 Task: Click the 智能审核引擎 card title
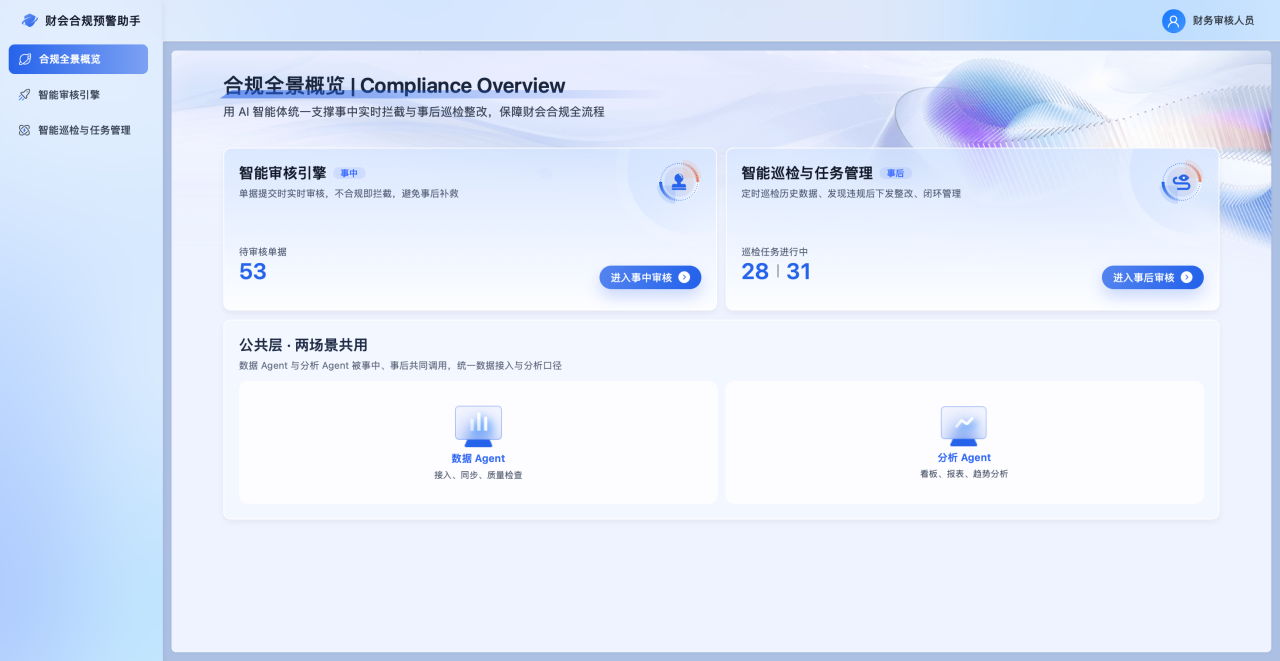pyautogui.click(x=282, y=173)
